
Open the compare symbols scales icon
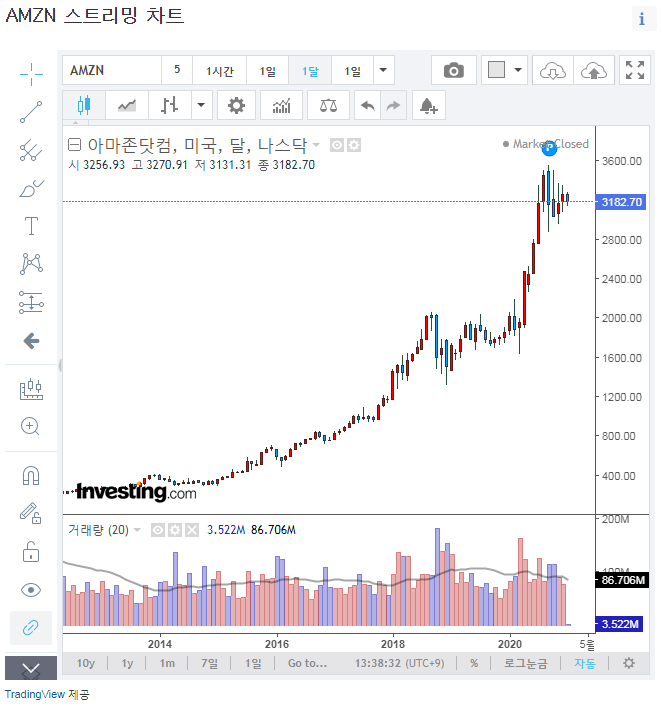(328, 105)
